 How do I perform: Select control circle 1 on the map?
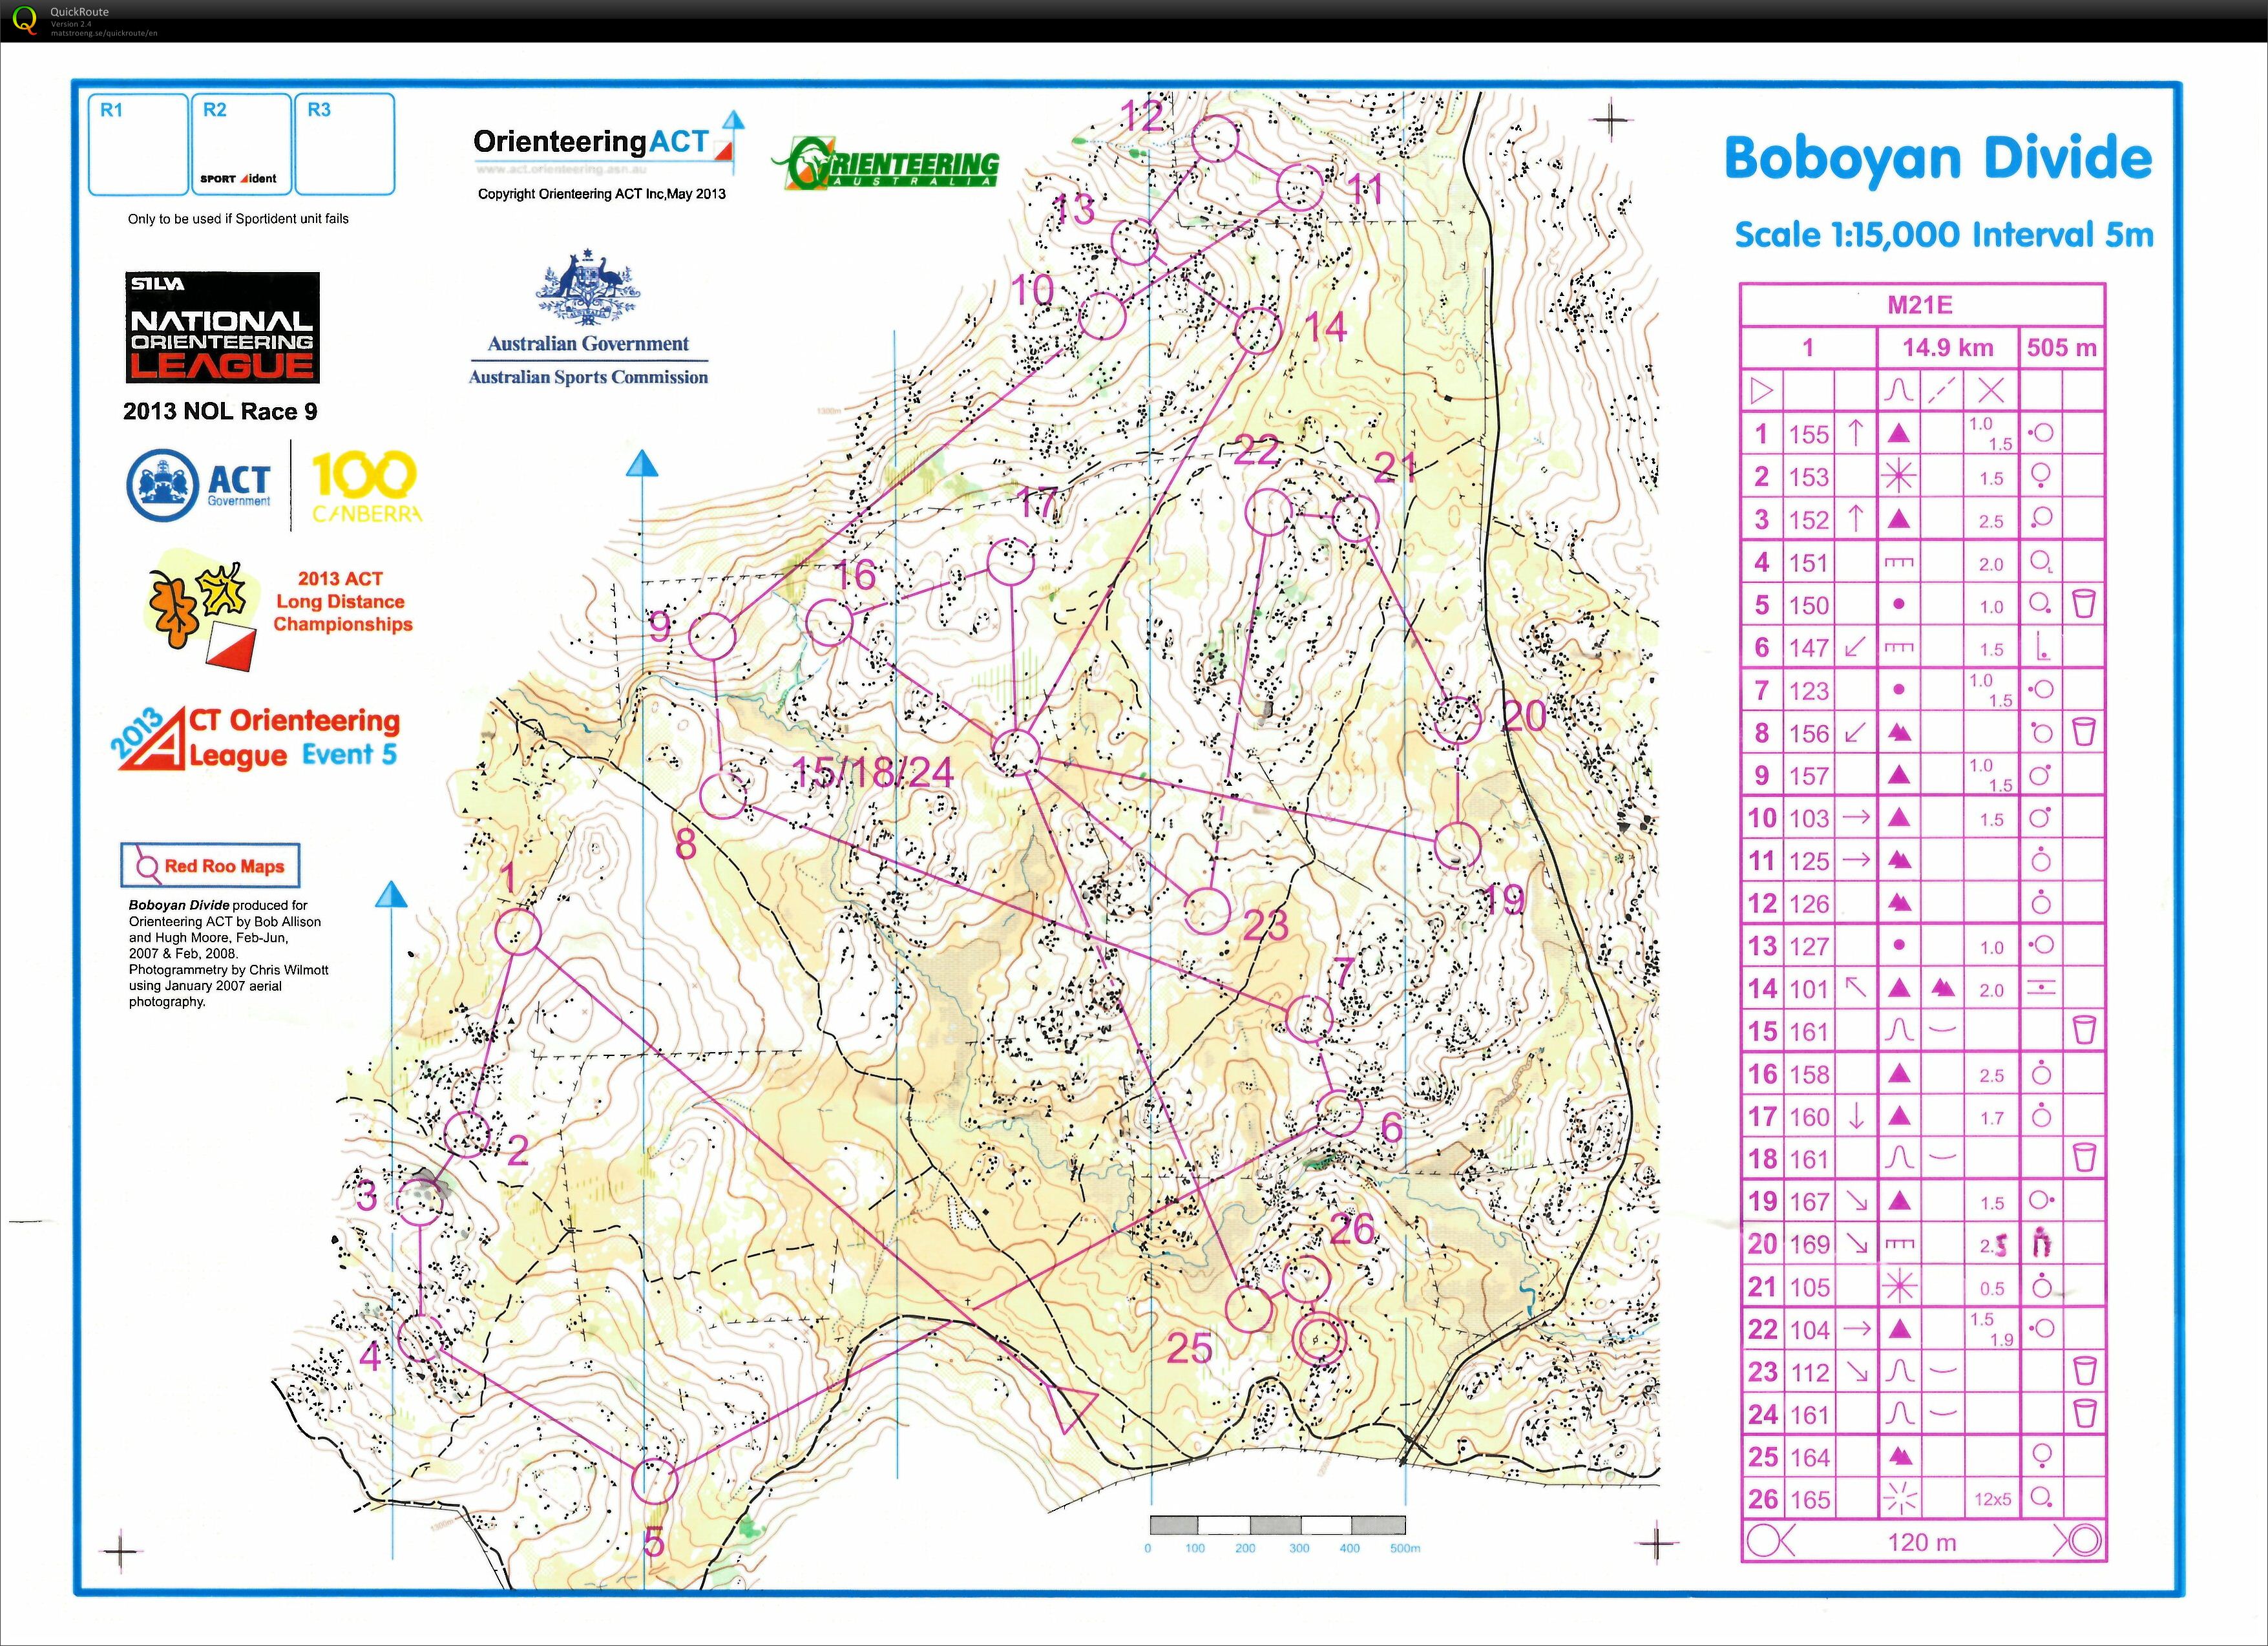coord(518,932)
